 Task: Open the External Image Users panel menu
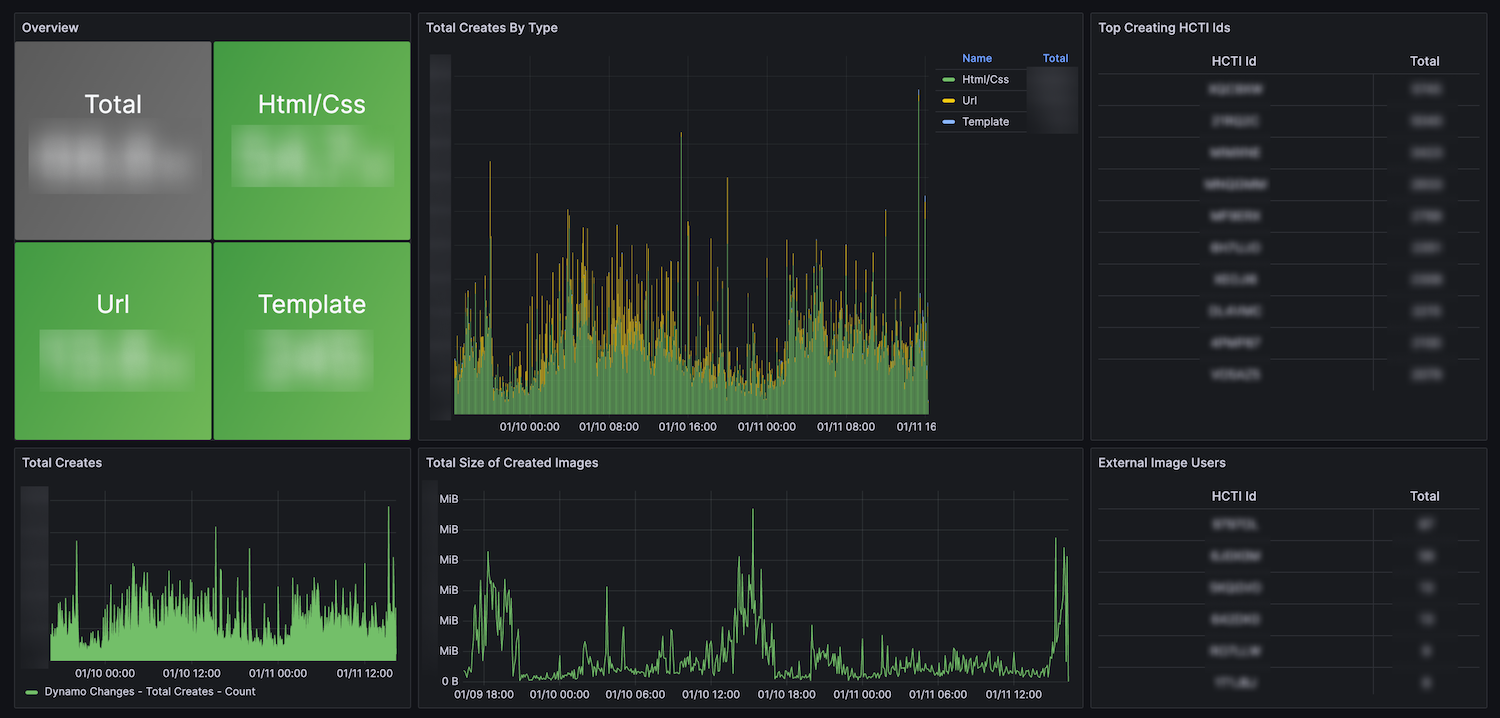click(x=1161, y=463)
